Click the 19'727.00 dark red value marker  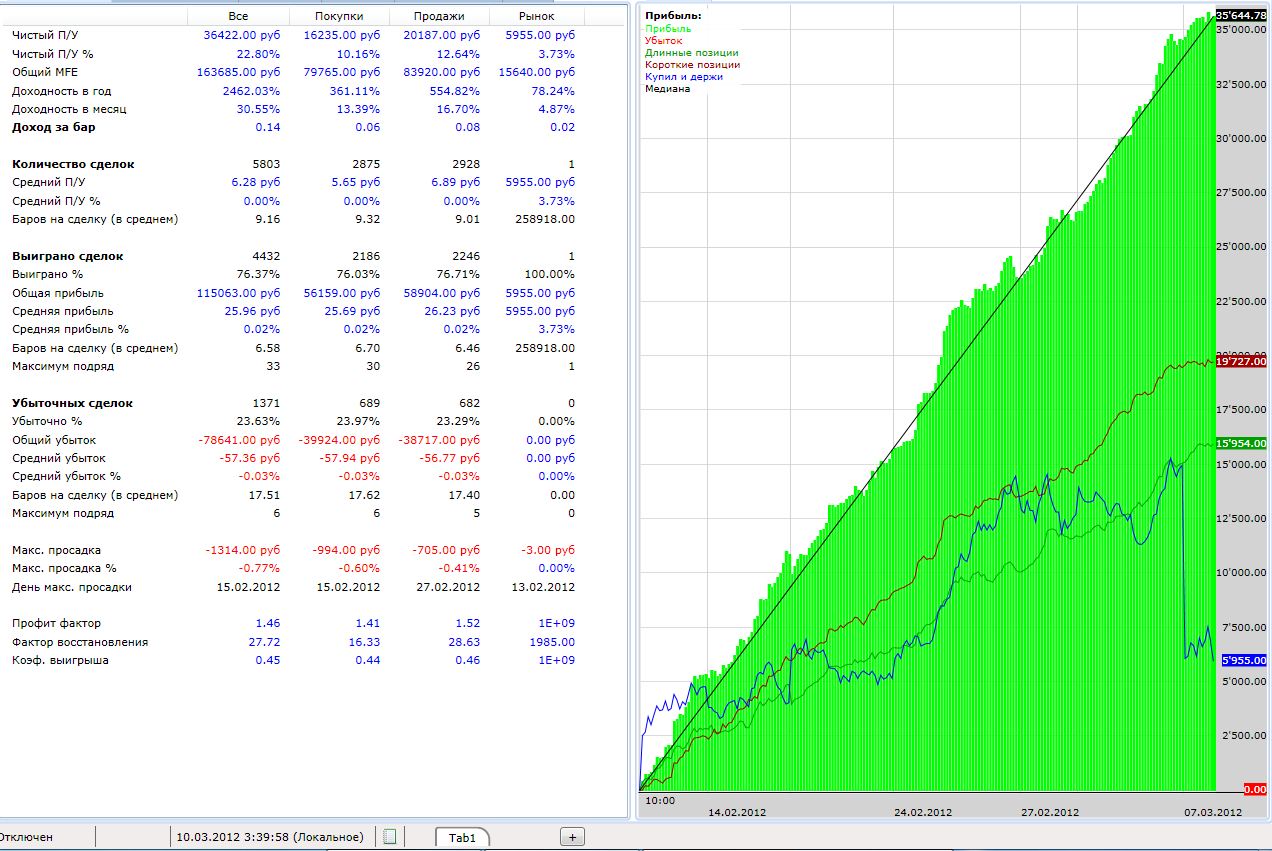tap(1241, 362)
